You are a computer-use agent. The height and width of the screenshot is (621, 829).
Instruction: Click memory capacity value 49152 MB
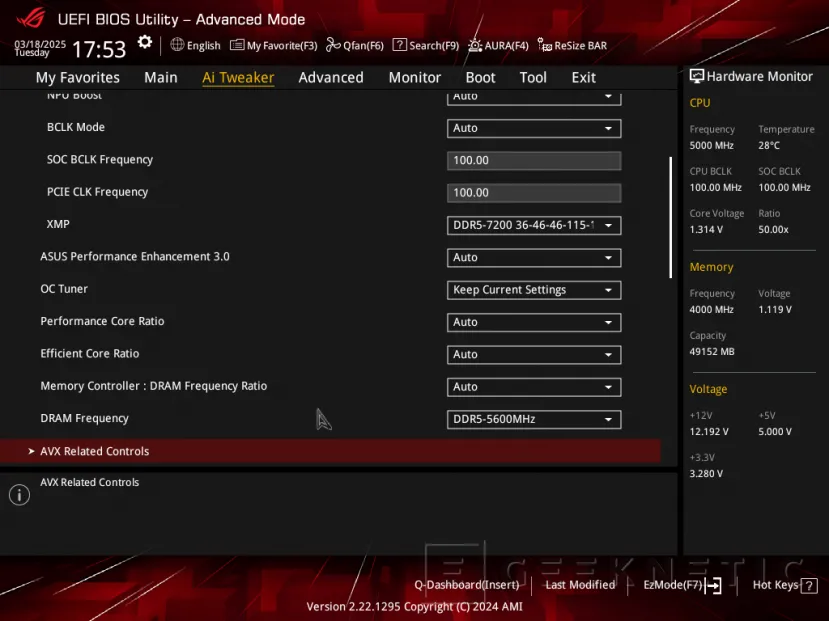coord(712,352)
